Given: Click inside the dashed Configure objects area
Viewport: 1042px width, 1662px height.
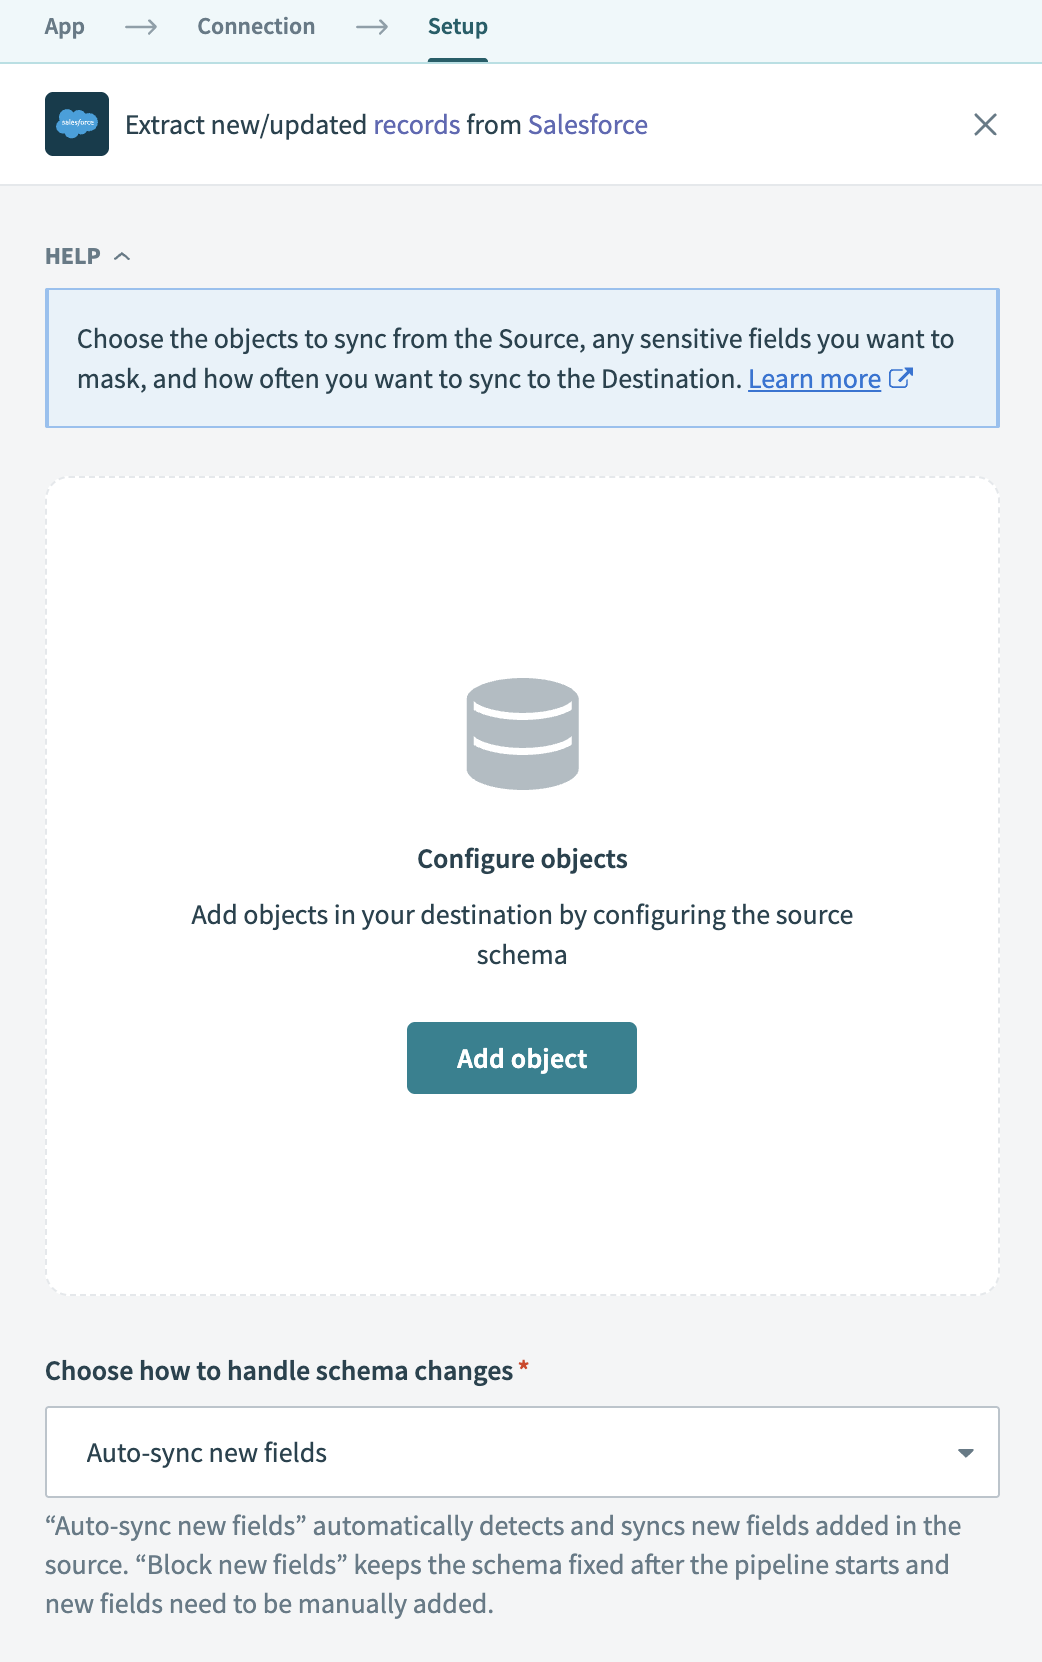Looking at the screenshot, I should click(521, 1180).
